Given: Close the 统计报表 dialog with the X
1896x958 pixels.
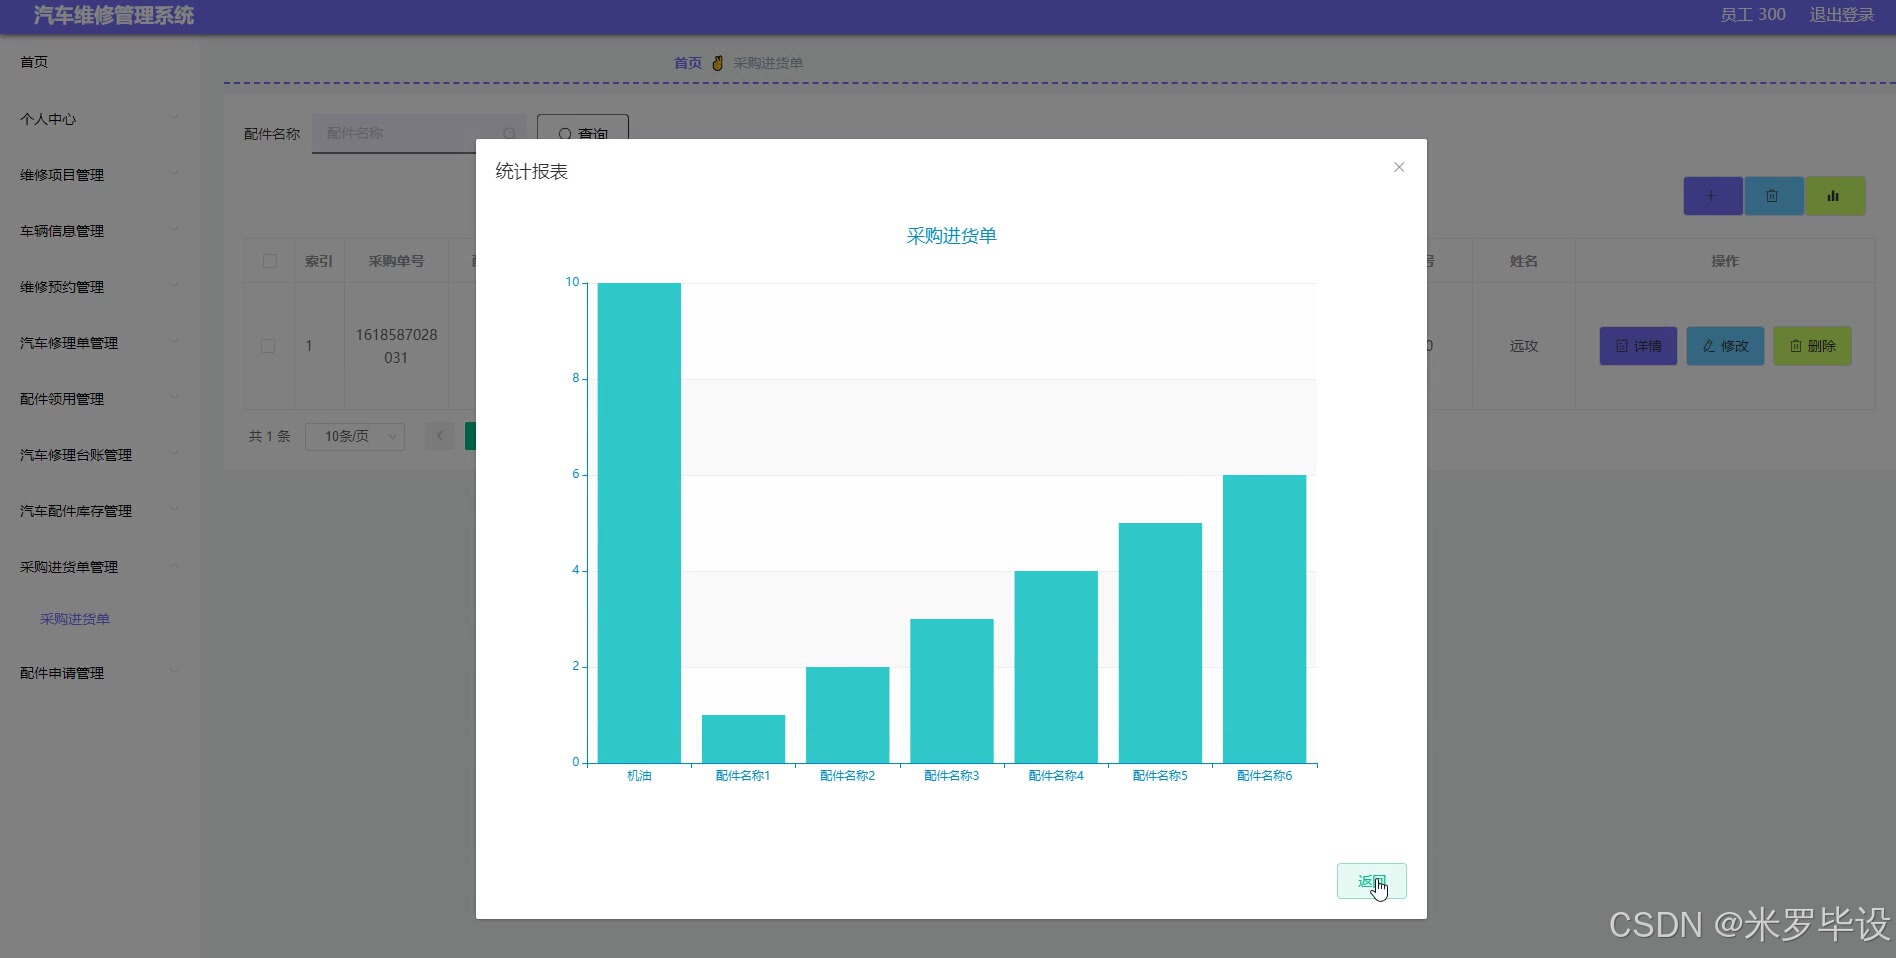Looking at the screenshot, I should pos(1399,167).
